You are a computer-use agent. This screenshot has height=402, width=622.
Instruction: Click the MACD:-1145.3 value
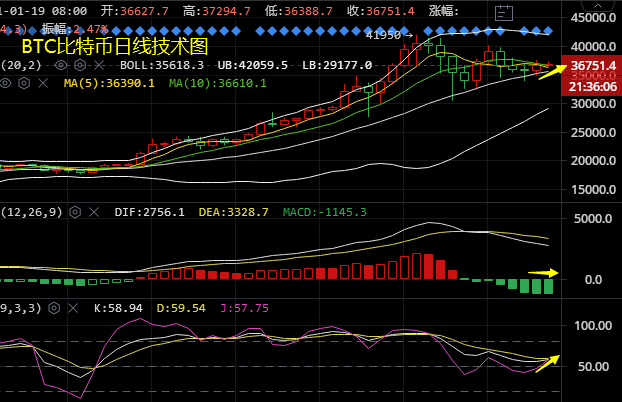(324, 212)
